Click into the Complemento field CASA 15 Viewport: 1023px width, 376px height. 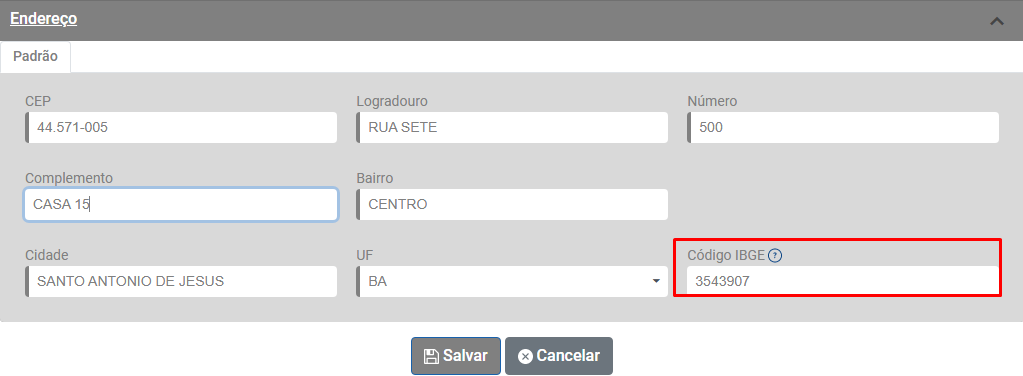(x=181, y=205)
